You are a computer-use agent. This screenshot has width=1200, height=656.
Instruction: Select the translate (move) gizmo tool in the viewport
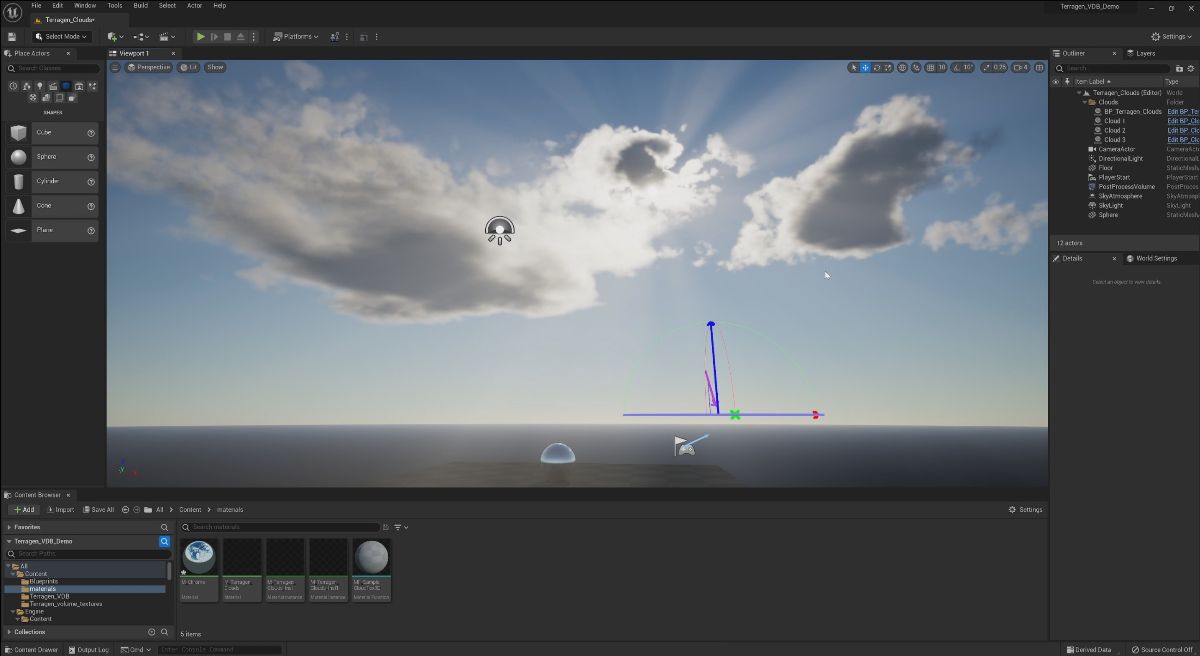point(865,68)
